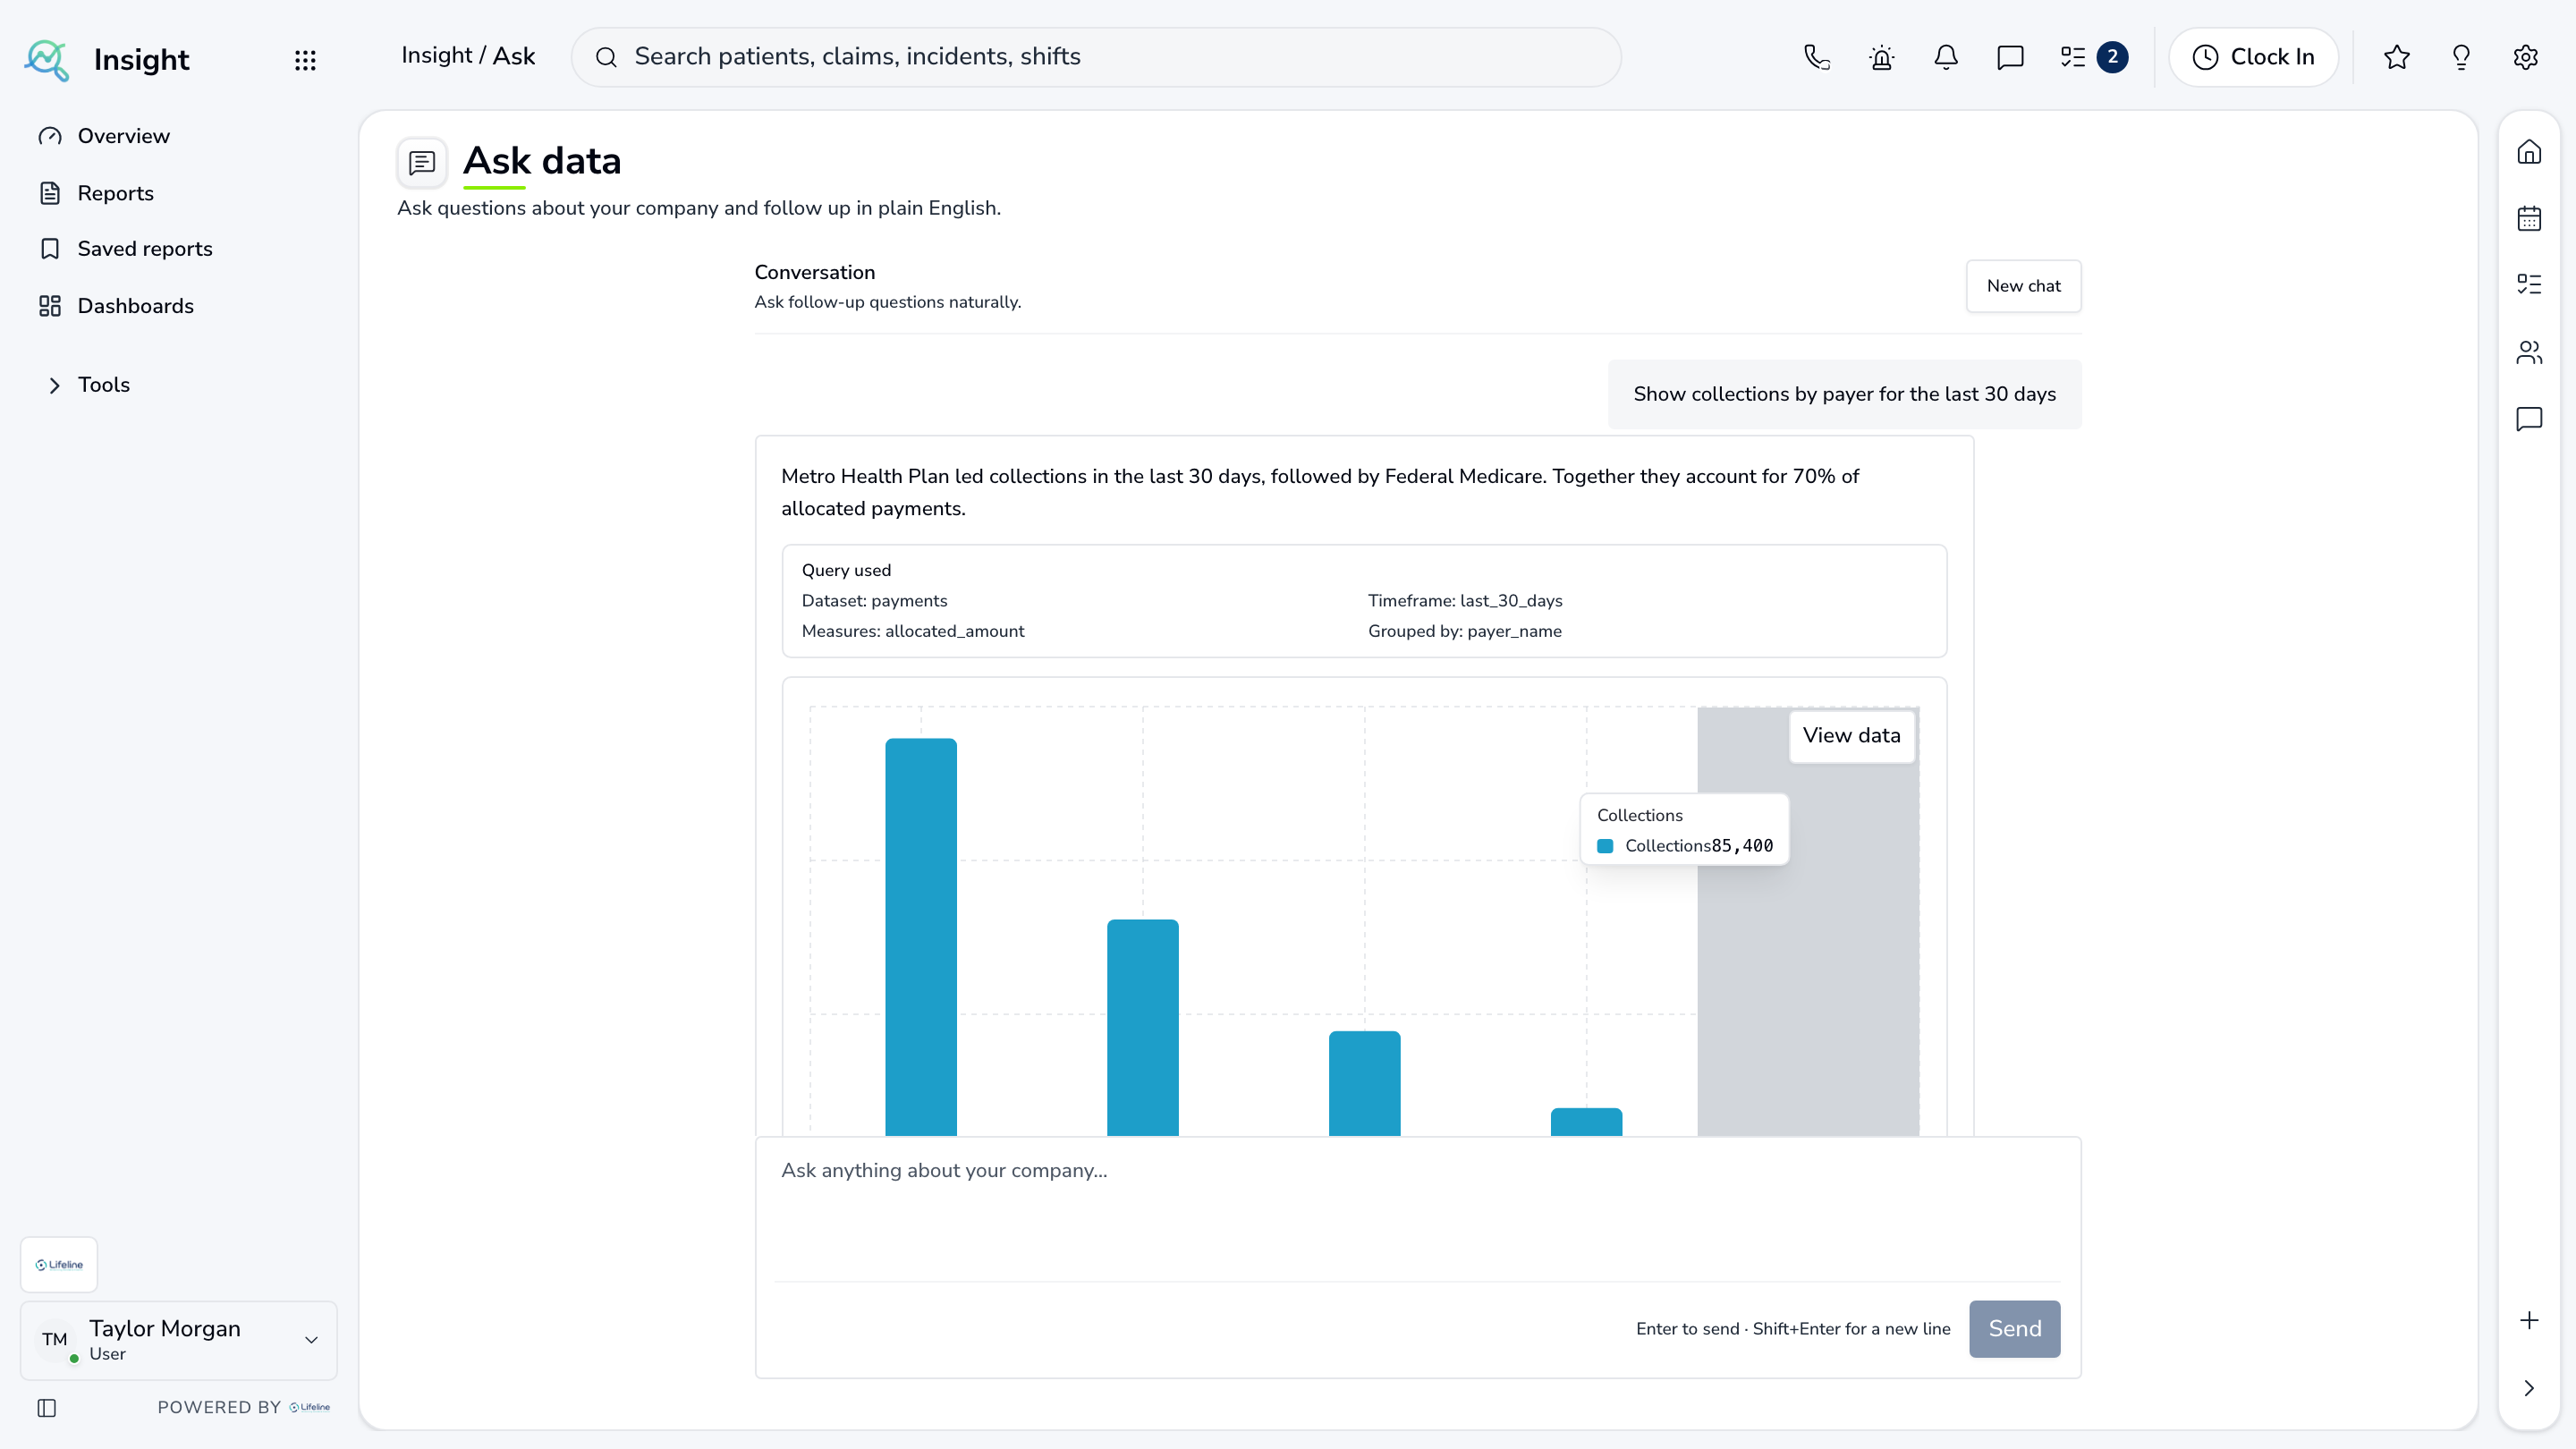Viewport: 2576px width, 1449px height.
Task: Expand the right rail chevron arrow
Action: click(x=2529, y=1388)
